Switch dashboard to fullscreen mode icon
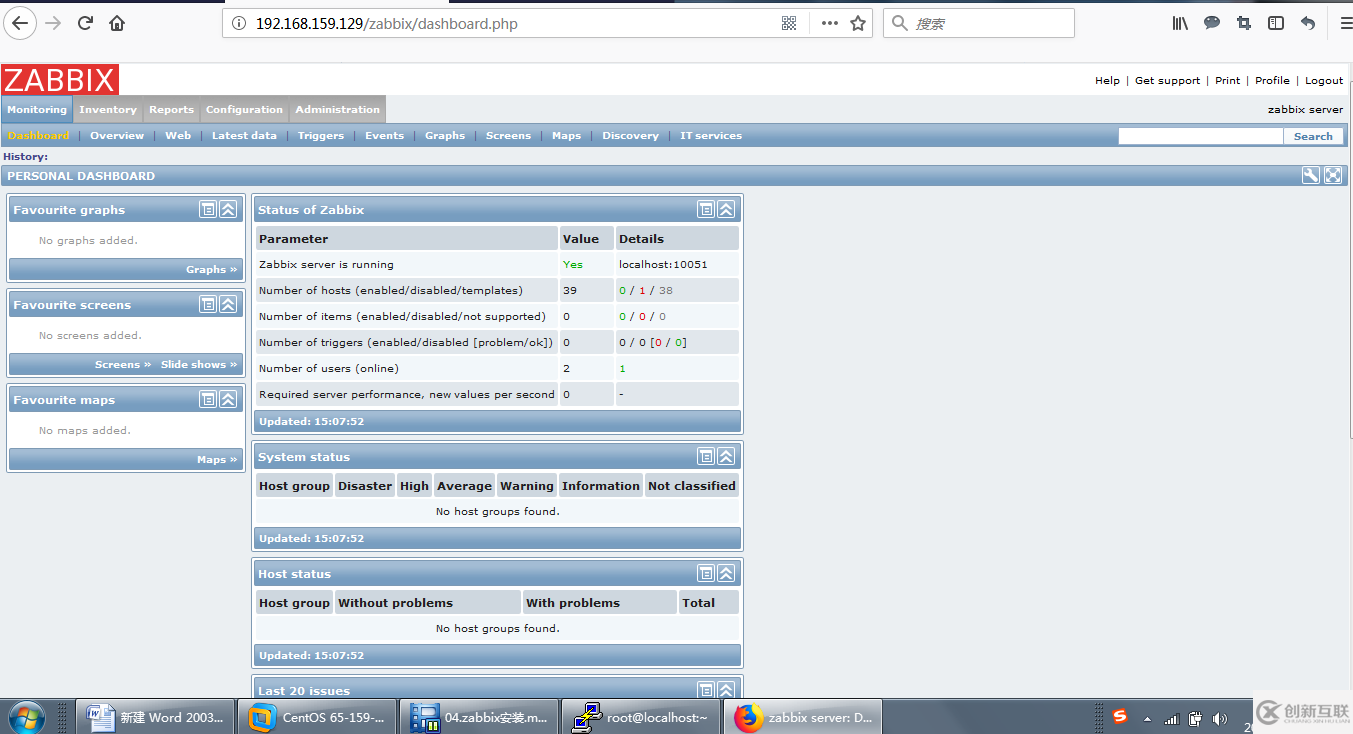The width and height of the screenshot is (1353, 734). click(1333, 175)
